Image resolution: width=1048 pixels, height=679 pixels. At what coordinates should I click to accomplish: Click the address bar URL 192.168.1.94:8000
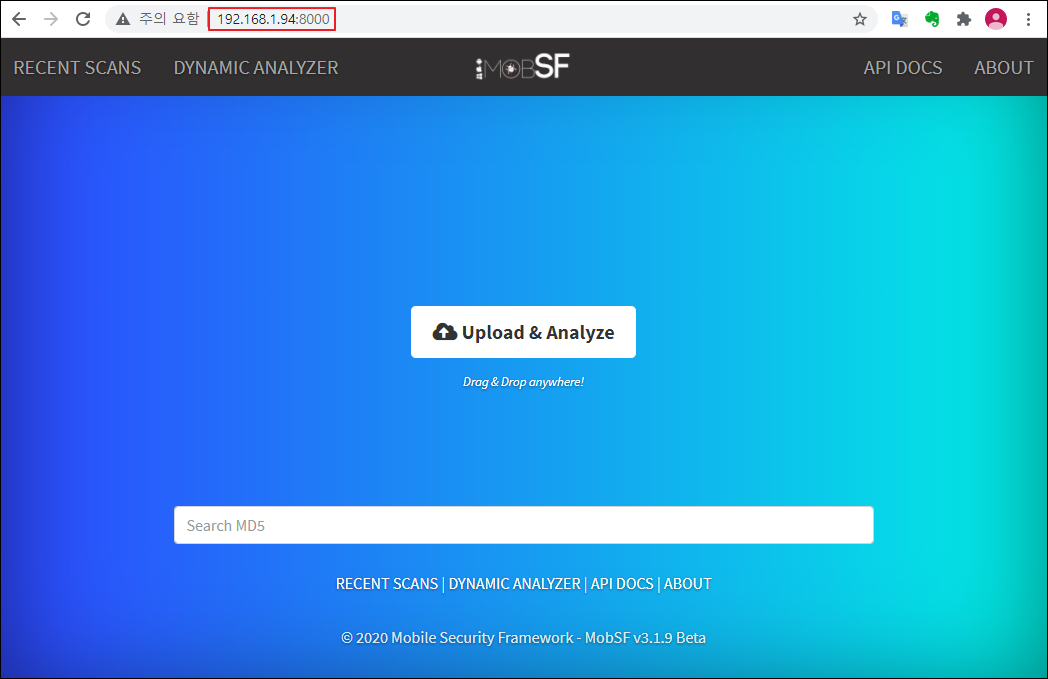273,19
